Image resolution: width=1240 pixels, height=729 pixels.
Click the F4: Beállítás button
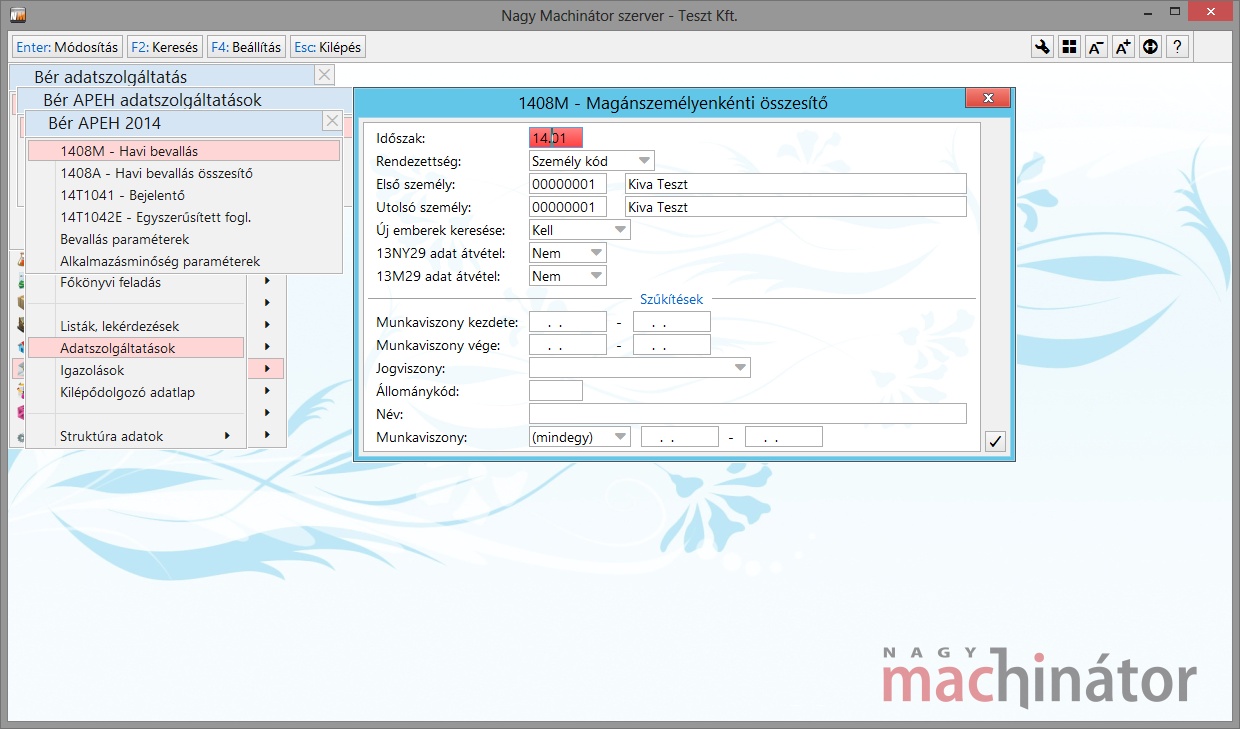247,47
